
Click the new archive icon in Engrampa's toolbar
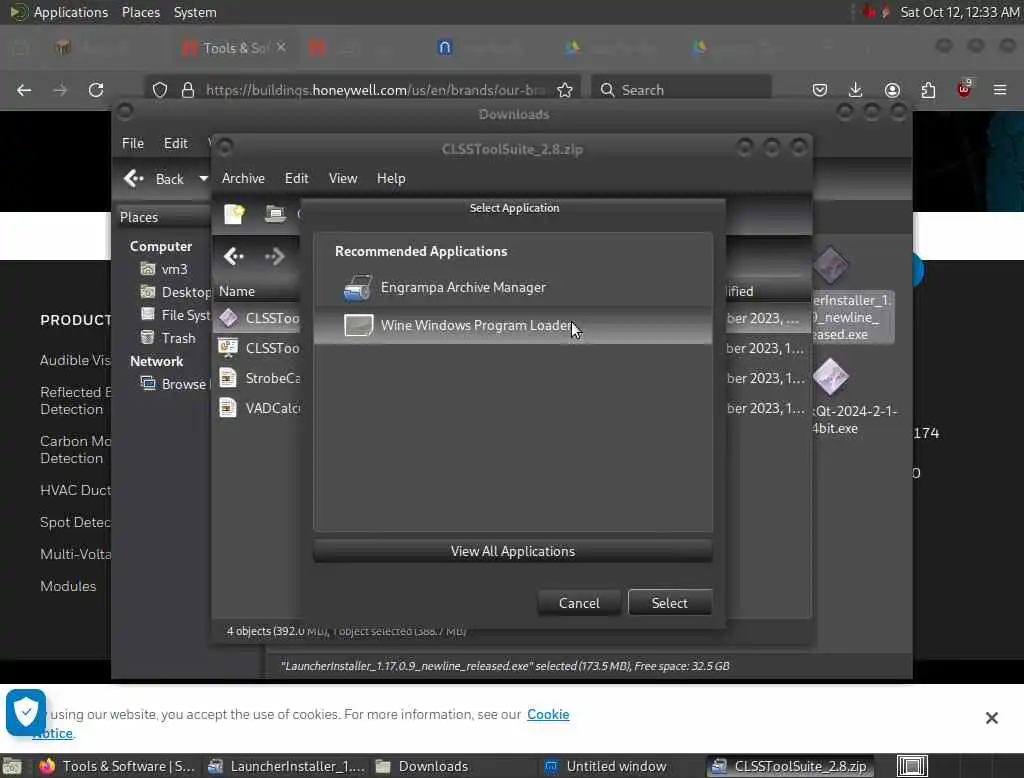tap(234, 214)
